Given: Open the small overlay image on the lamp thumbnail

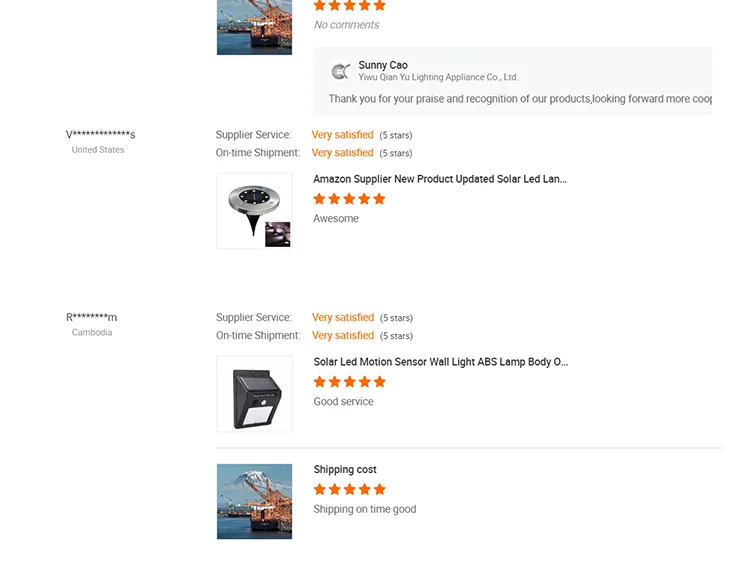Looking at the screenshot, I should tap(278, 234).
